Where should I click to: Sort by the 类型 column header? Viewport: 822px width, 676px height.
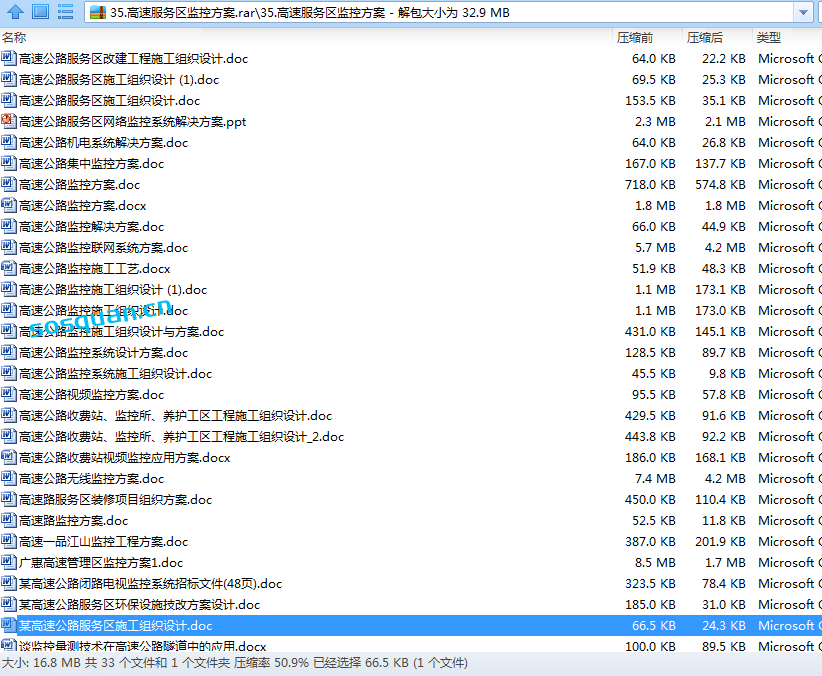[768, 37]
